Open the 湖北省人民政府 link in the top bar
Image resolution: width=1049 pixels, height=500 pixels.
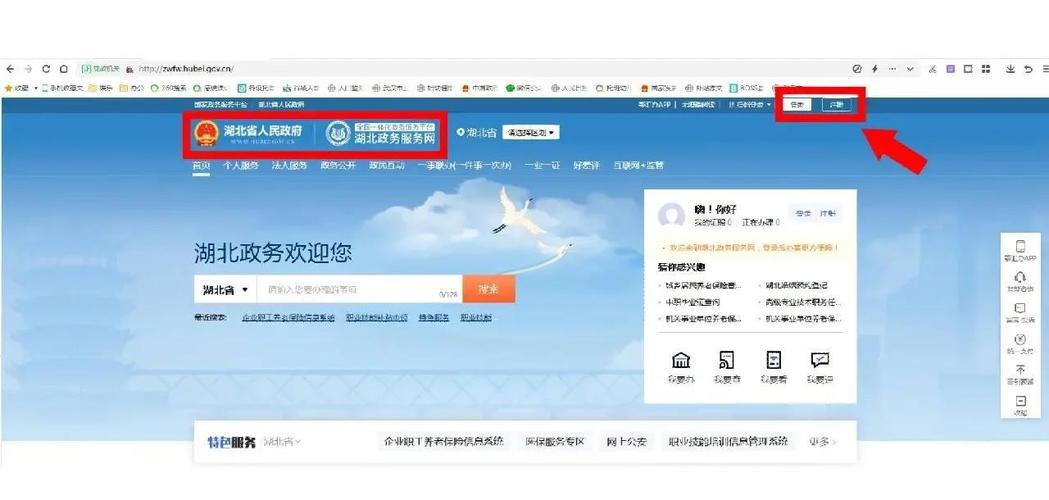click(x=282, y=104)
